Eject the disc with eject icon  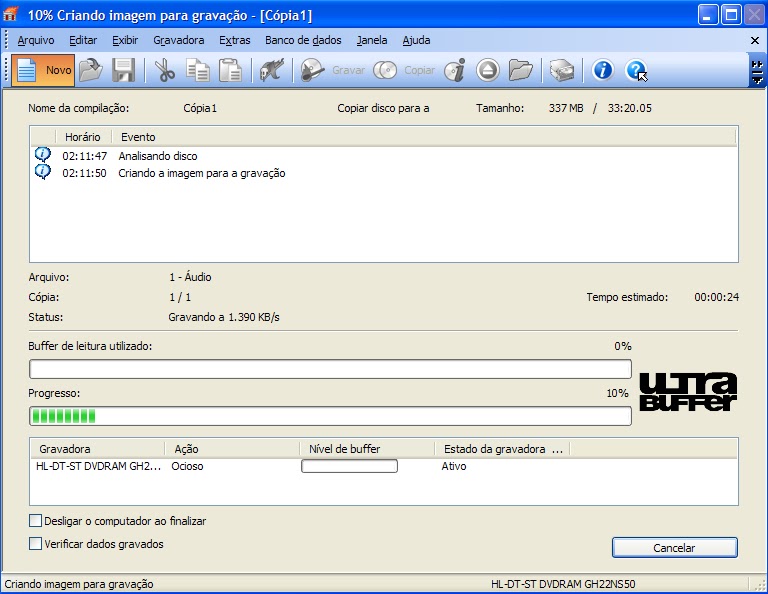487,71
